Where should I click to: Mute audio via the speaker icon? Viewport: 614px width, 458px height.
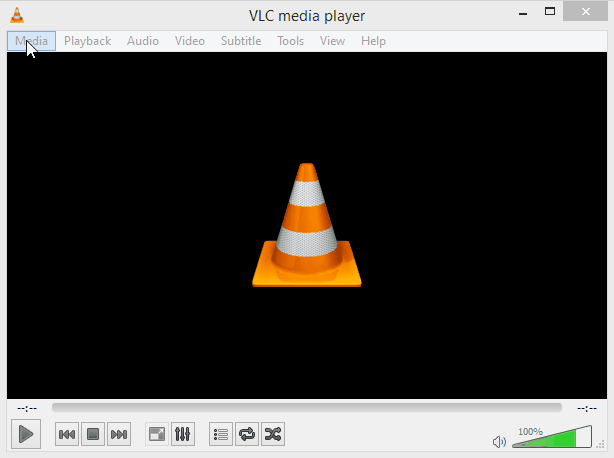(499, 442)
